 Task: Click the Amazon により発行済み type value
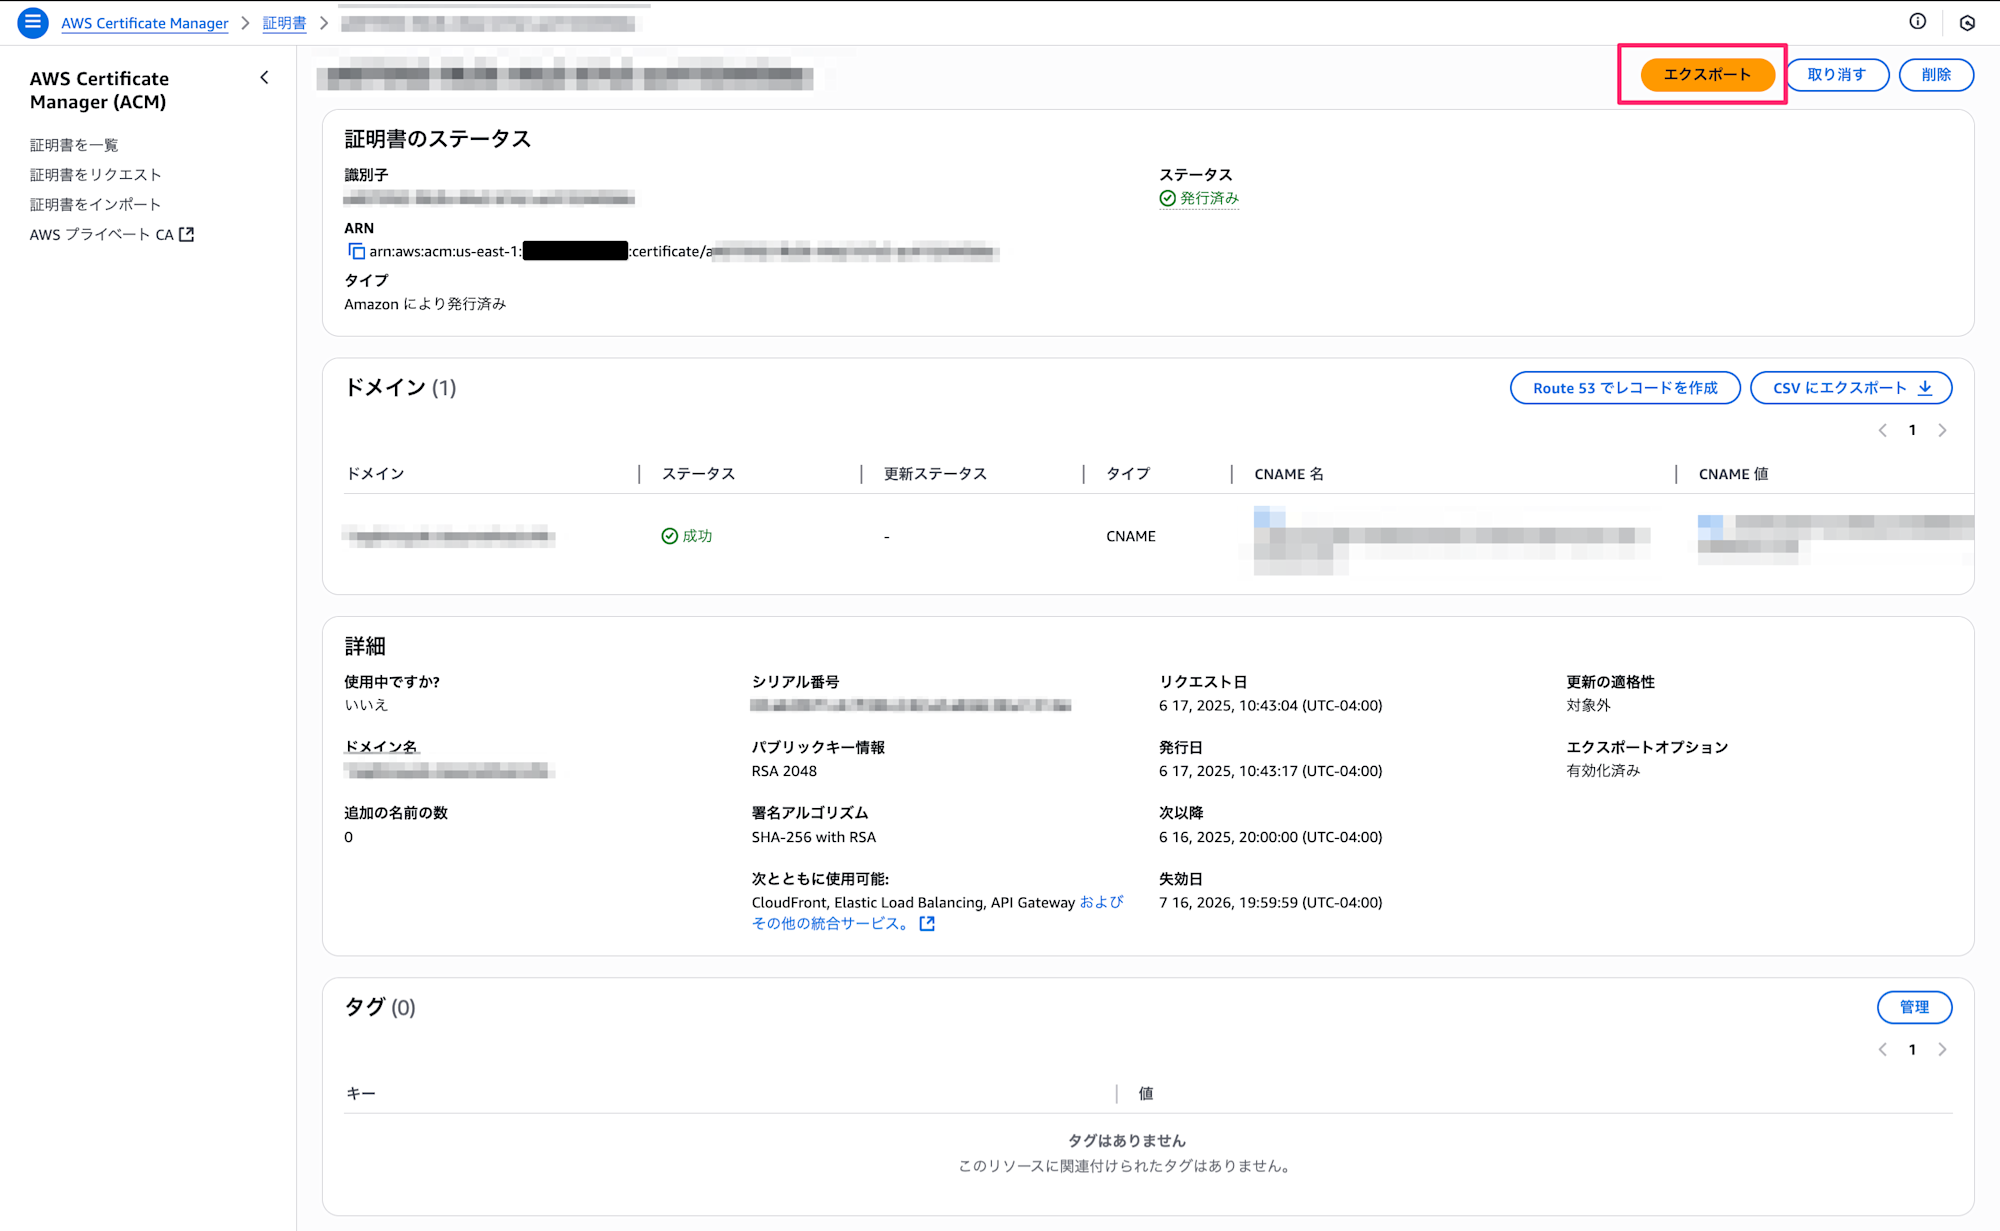425,304
